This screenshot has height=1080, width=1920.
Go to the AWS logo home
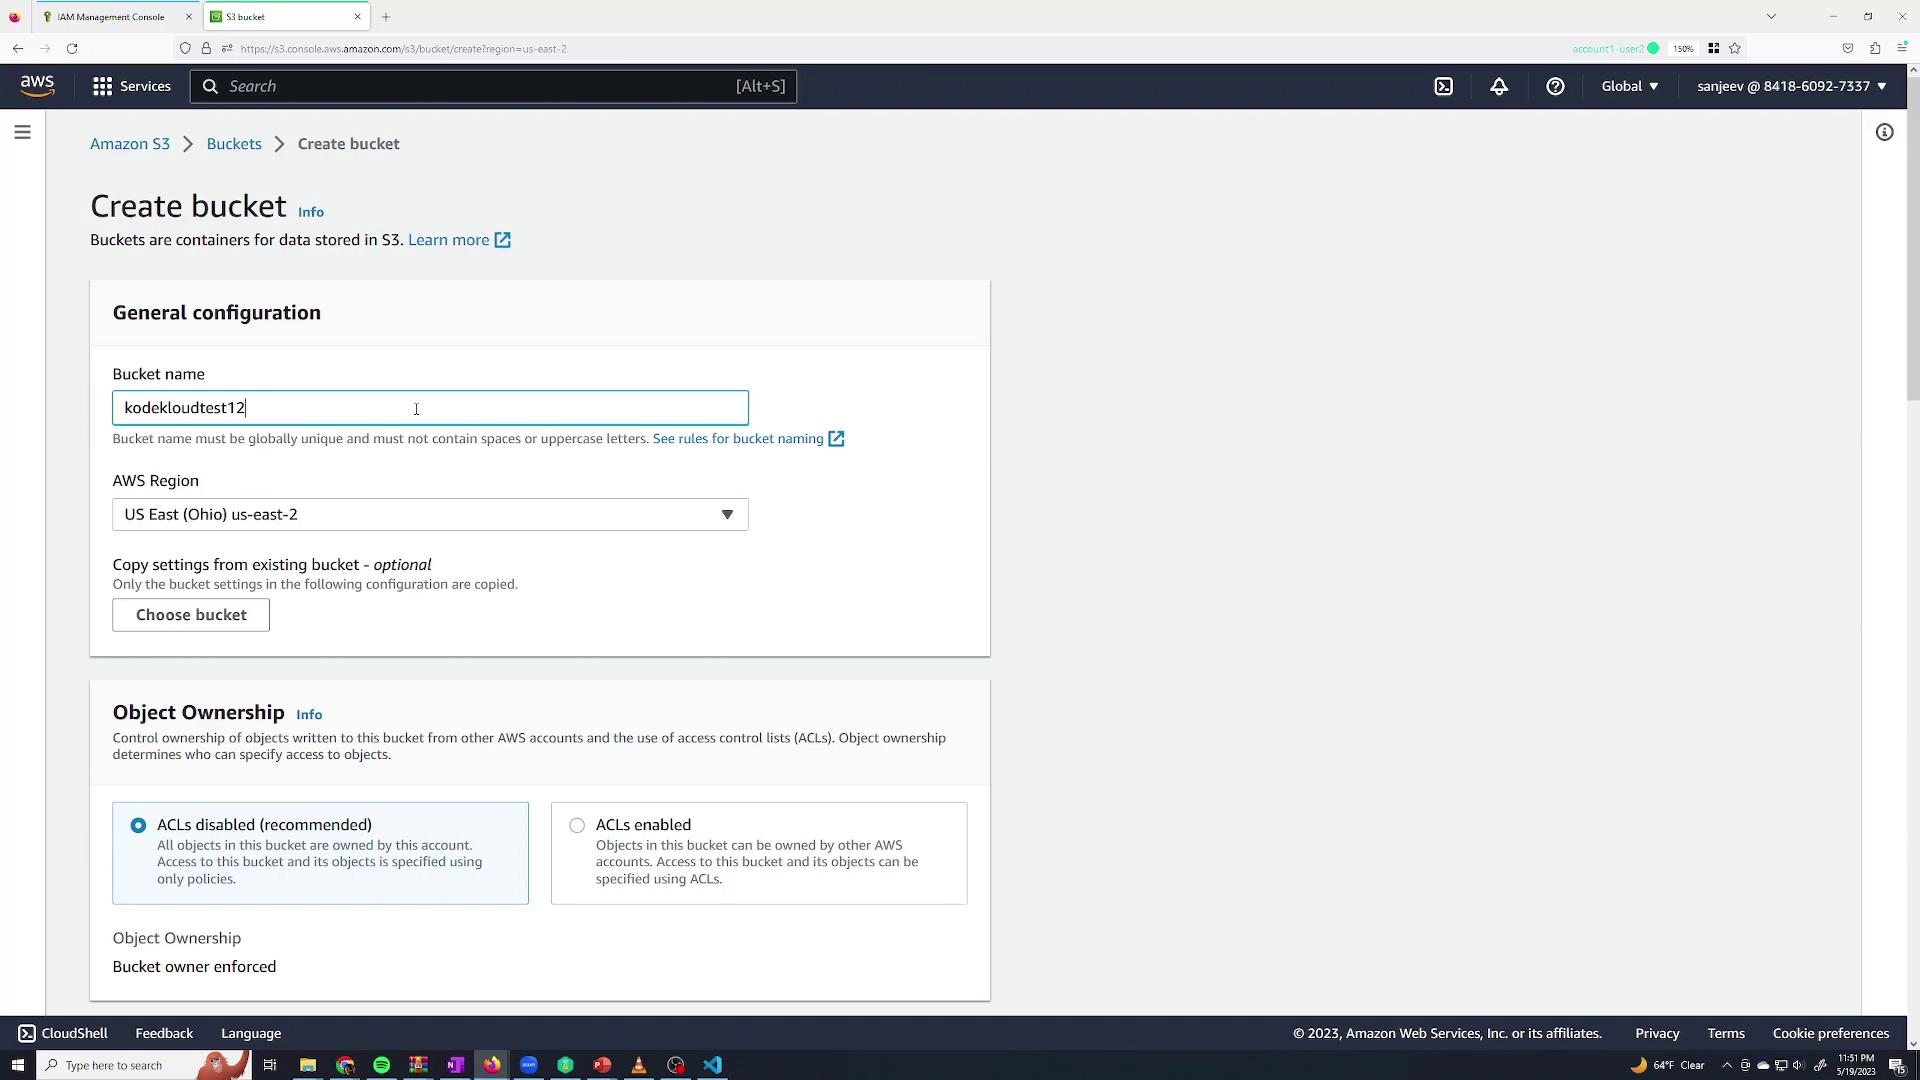tap(37, 86)
